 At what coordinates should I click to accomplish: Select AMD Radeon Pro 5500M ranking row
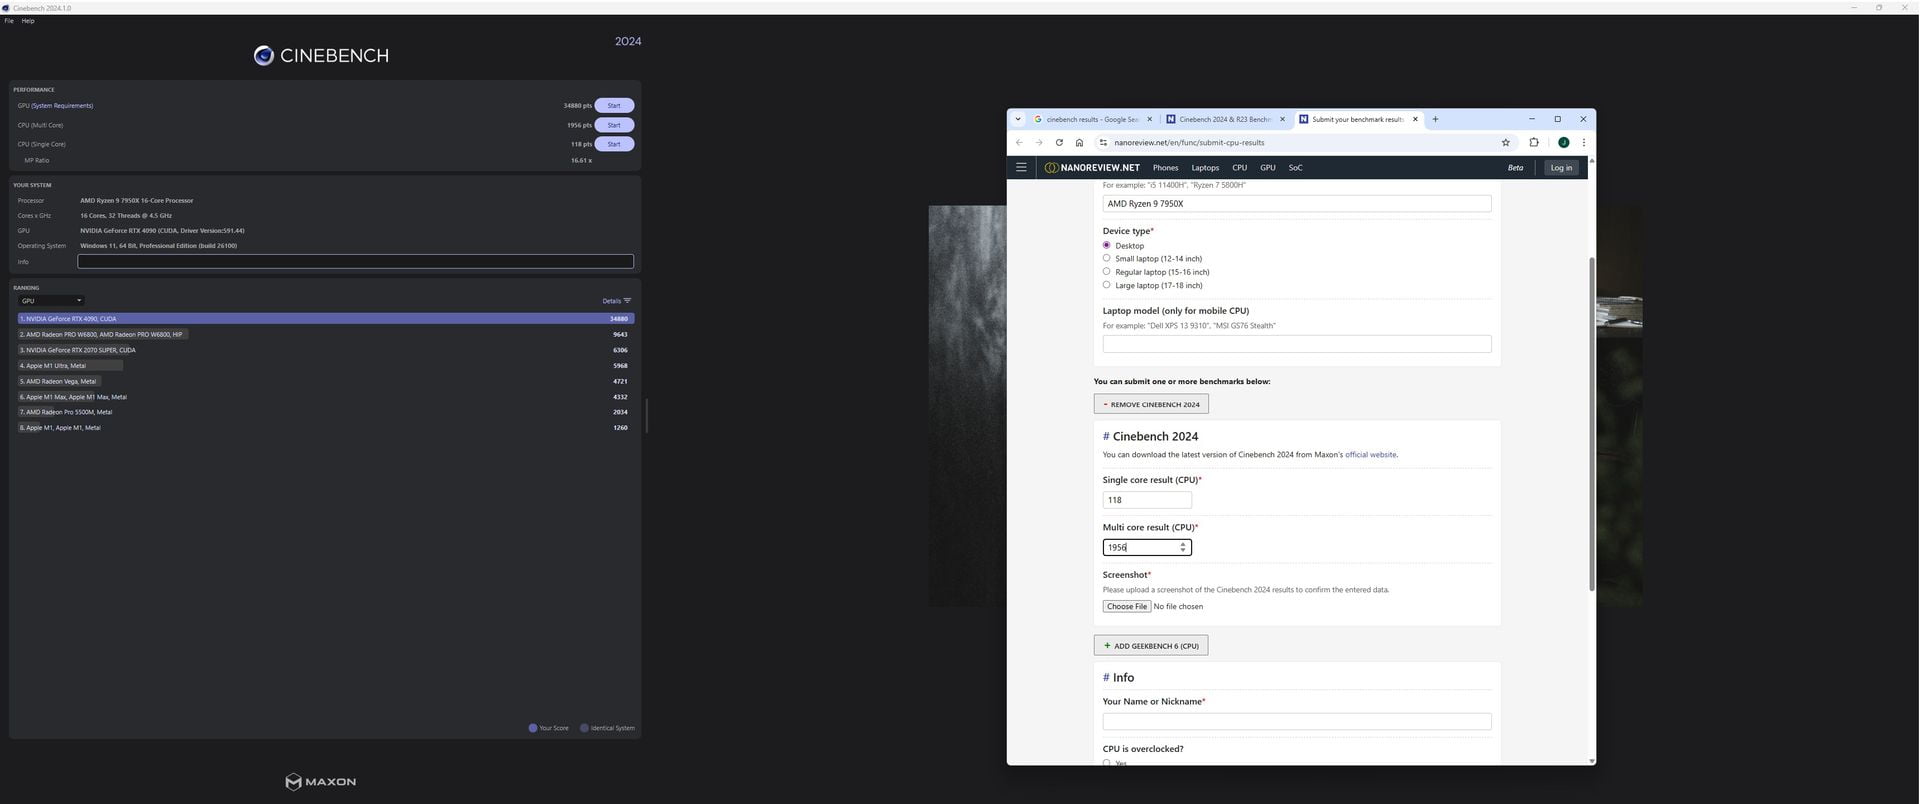coord(326,412)
